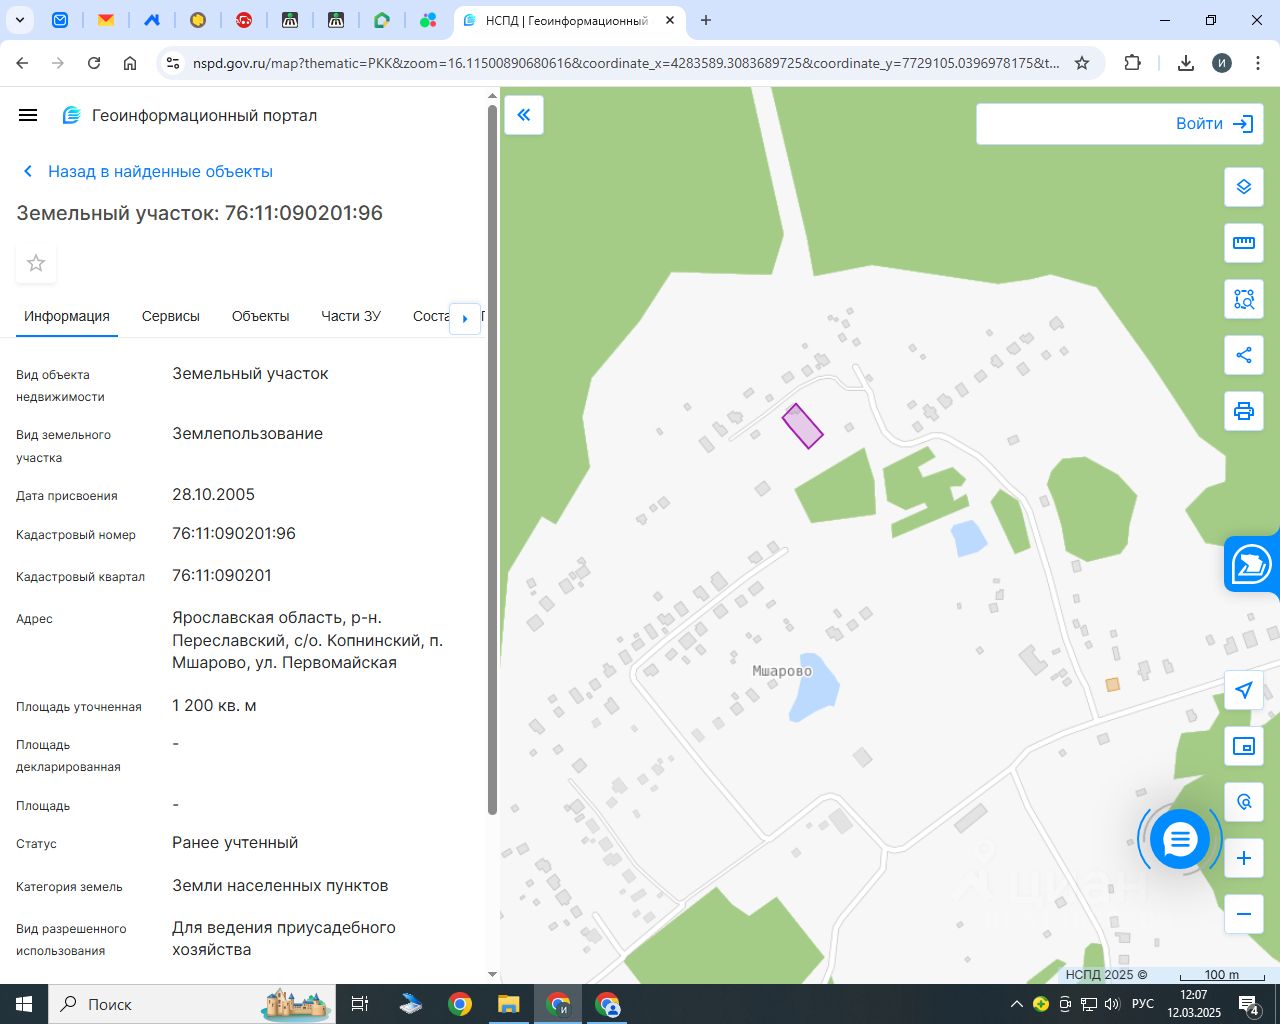Click the share map icon

(x=1243, y=355)
